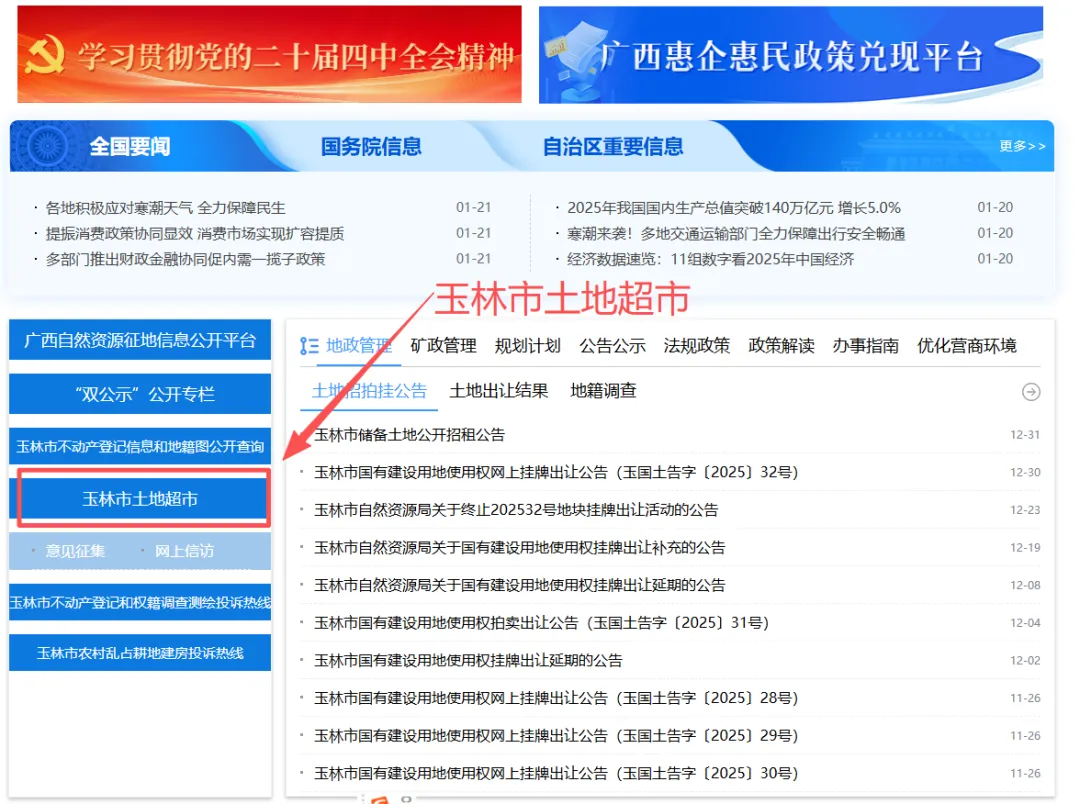
Task: Open 玉林市储备土地公开招租公告 article
Action: 409,435
